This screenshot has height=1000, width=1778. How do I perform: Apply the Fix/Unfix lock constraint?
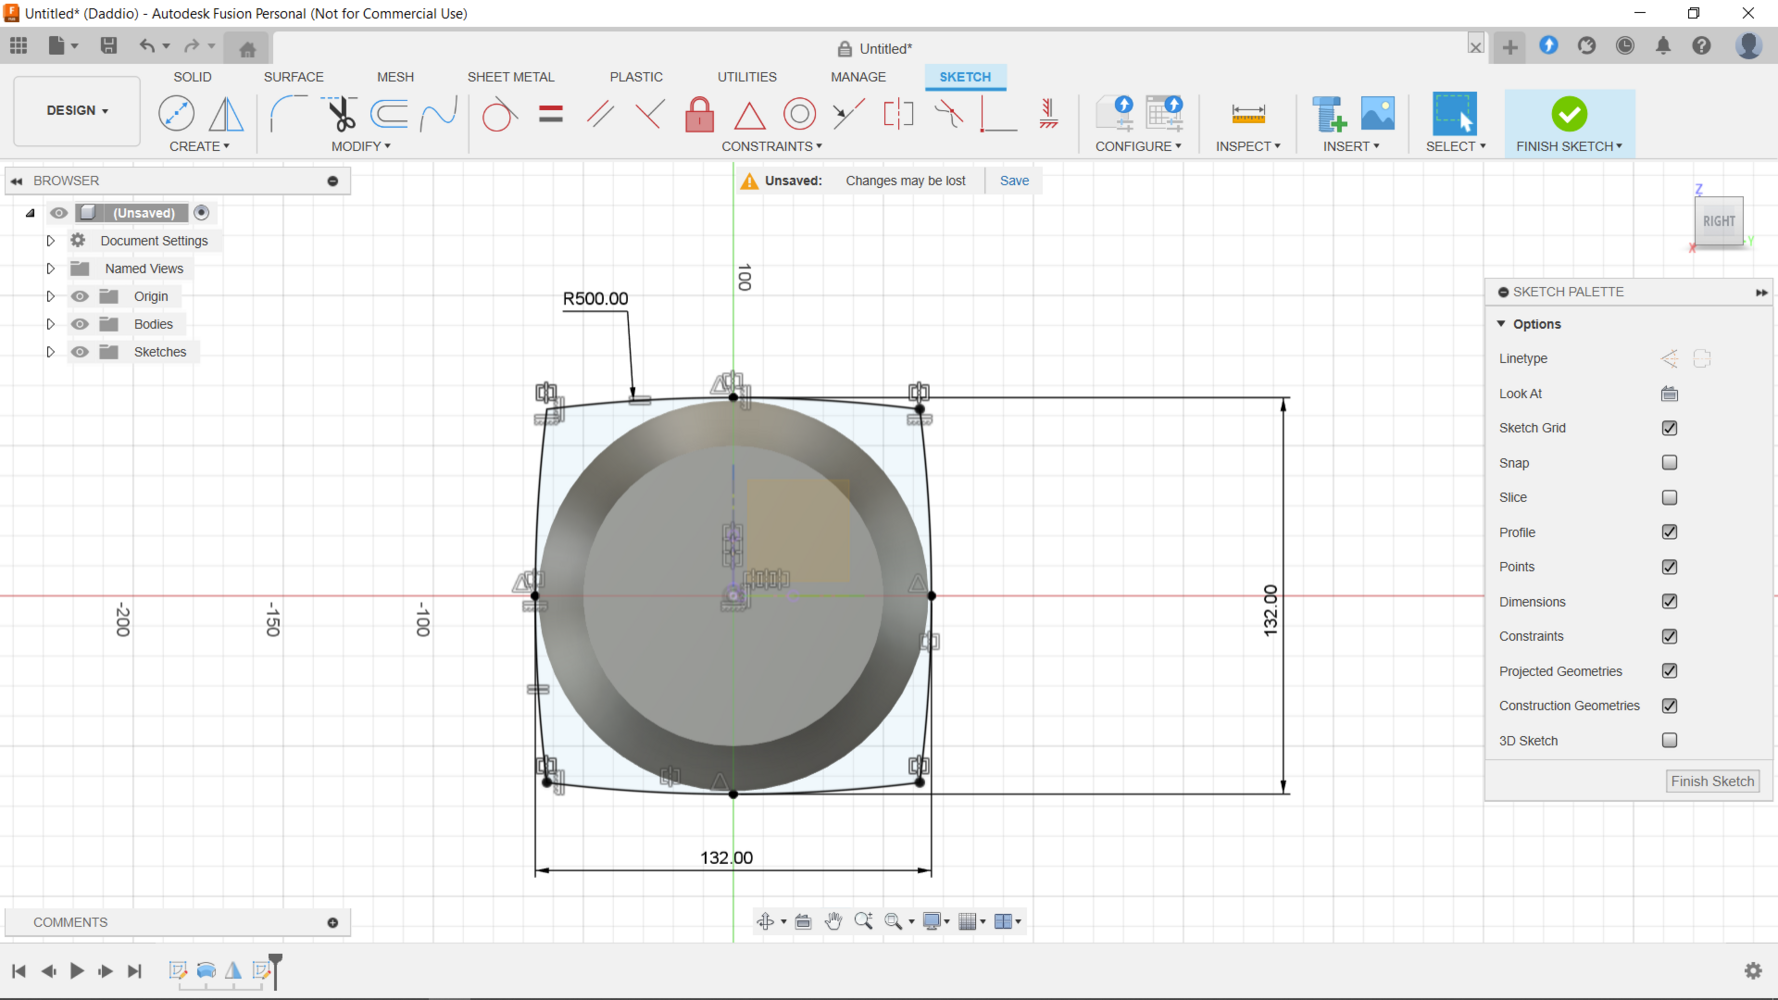[699, 114]
